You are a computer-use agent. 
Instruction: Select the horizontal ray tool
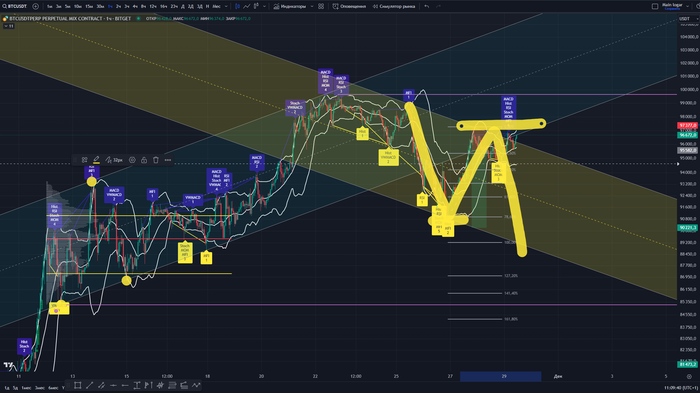click(x=125, y=385)
